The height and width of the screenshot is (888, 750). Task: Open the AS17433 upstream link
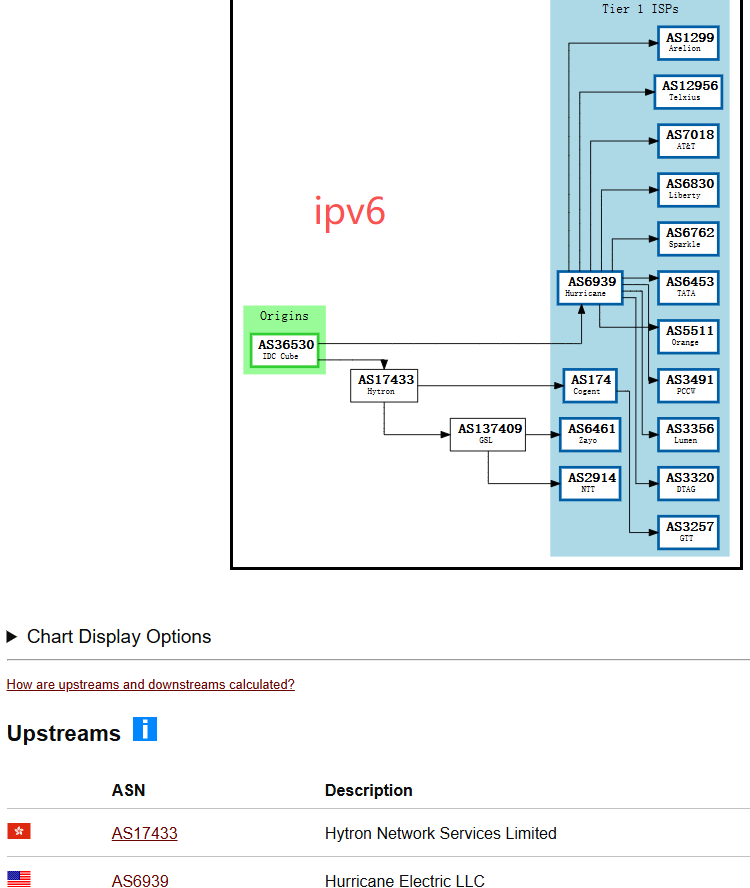(144, 833)
